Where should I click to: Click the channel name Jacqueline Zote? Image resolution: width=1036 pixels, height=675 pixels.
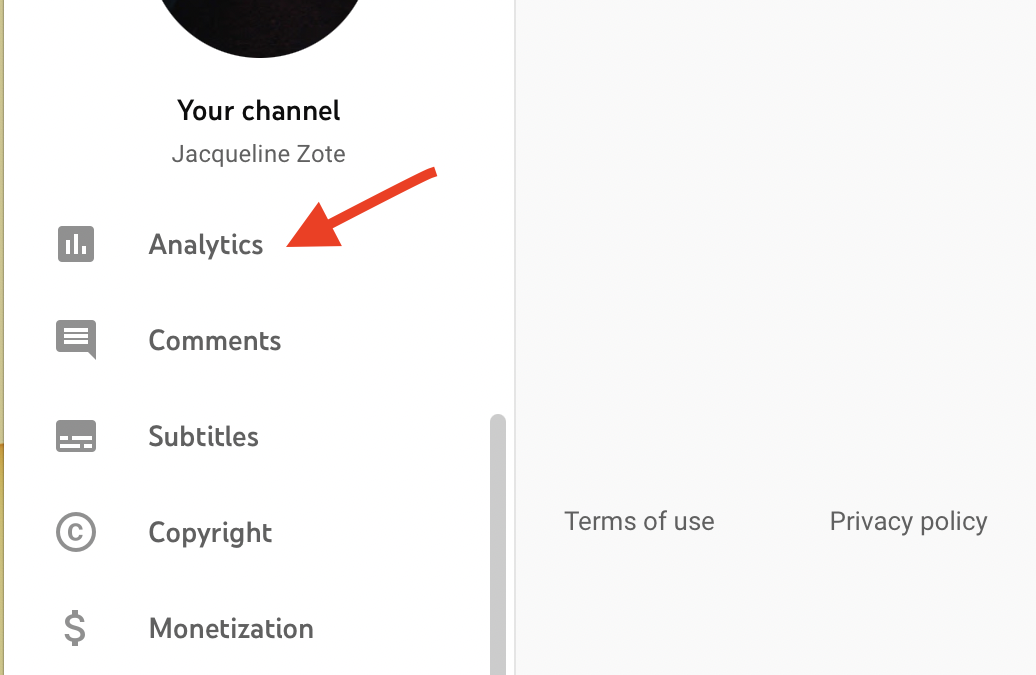258,153
